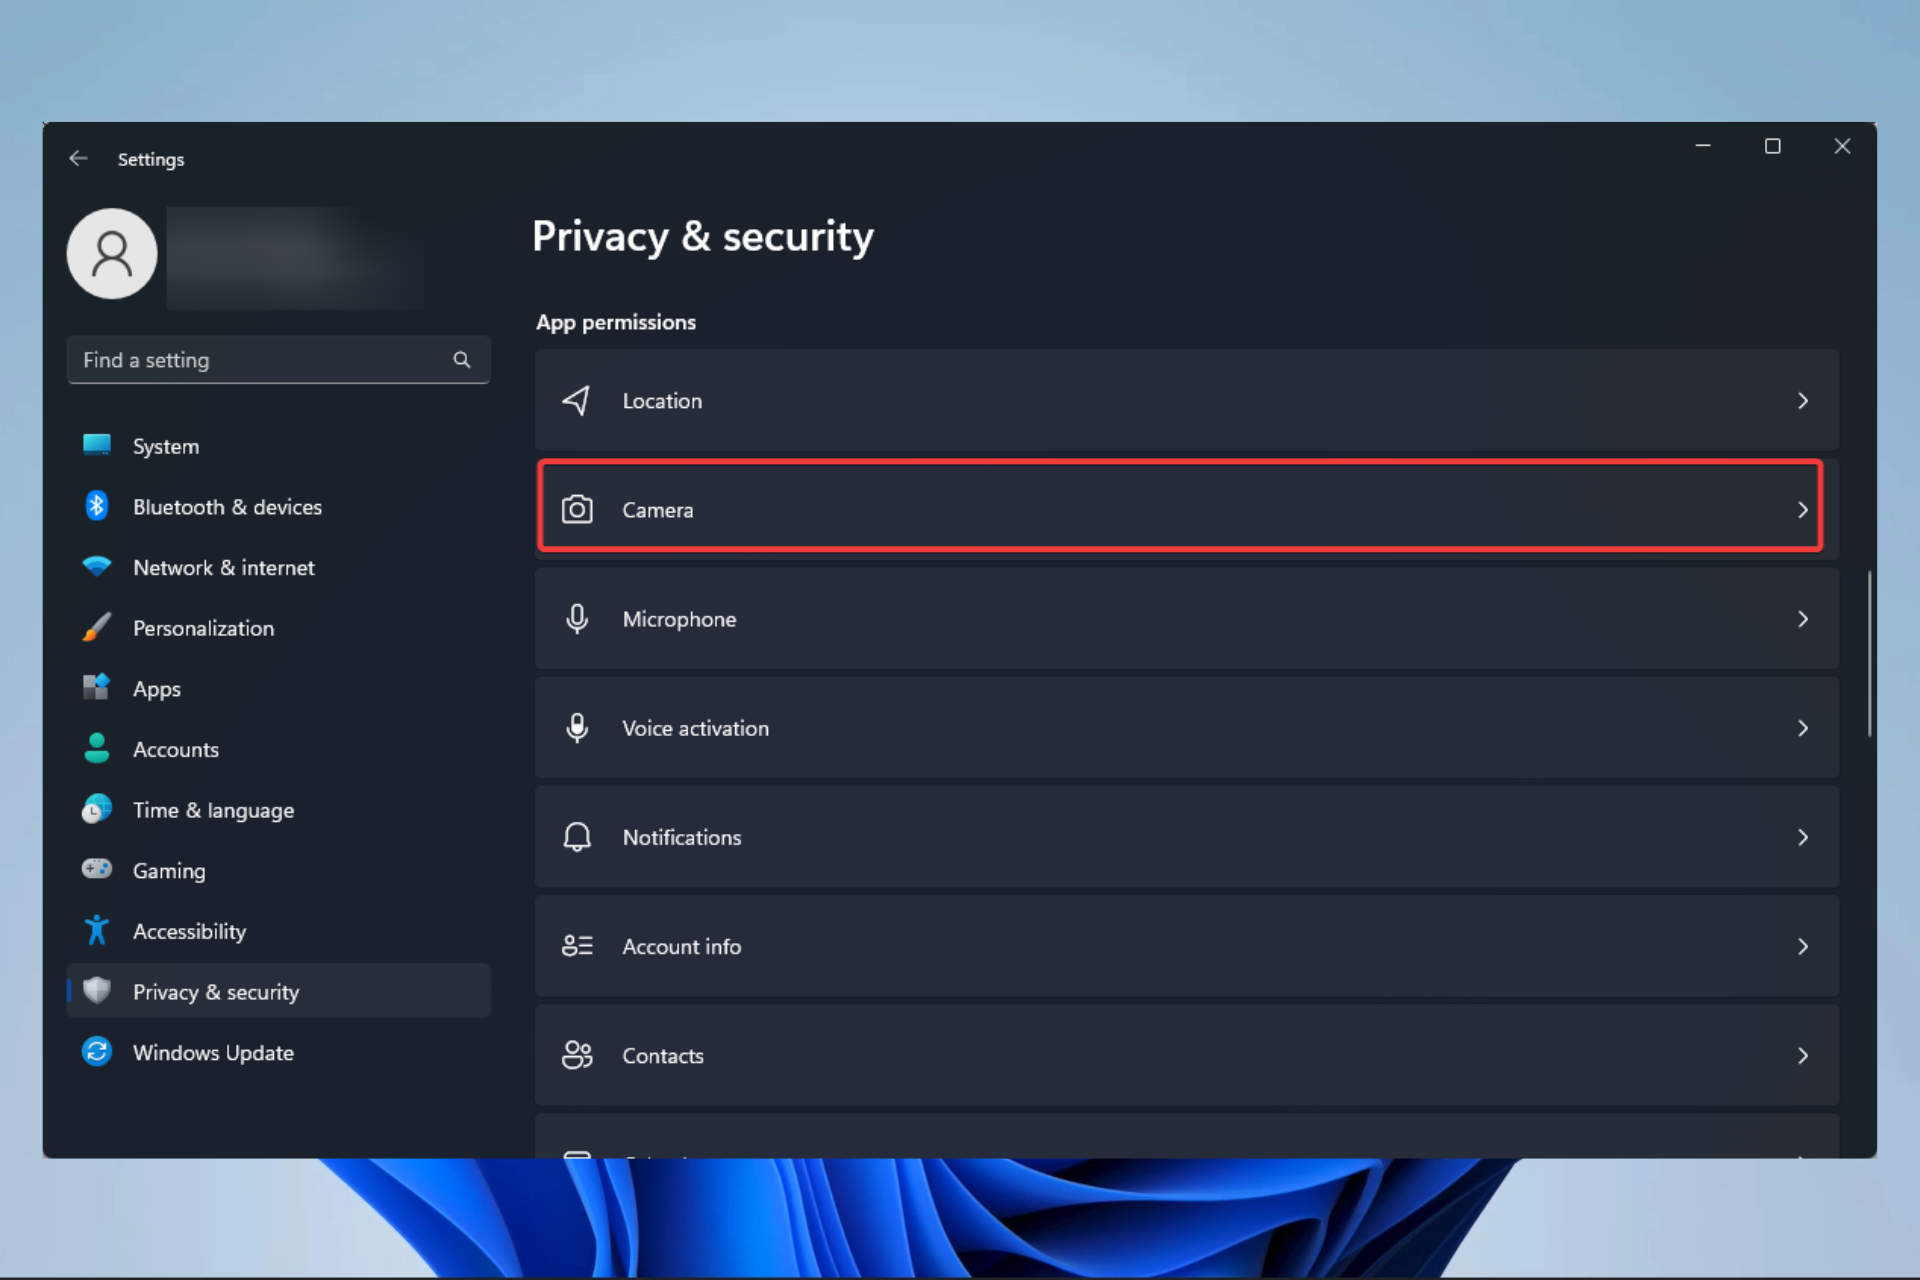Open Windows Update page
This screenshot has width=1920, height=1280.
(x=278, y=1053)
